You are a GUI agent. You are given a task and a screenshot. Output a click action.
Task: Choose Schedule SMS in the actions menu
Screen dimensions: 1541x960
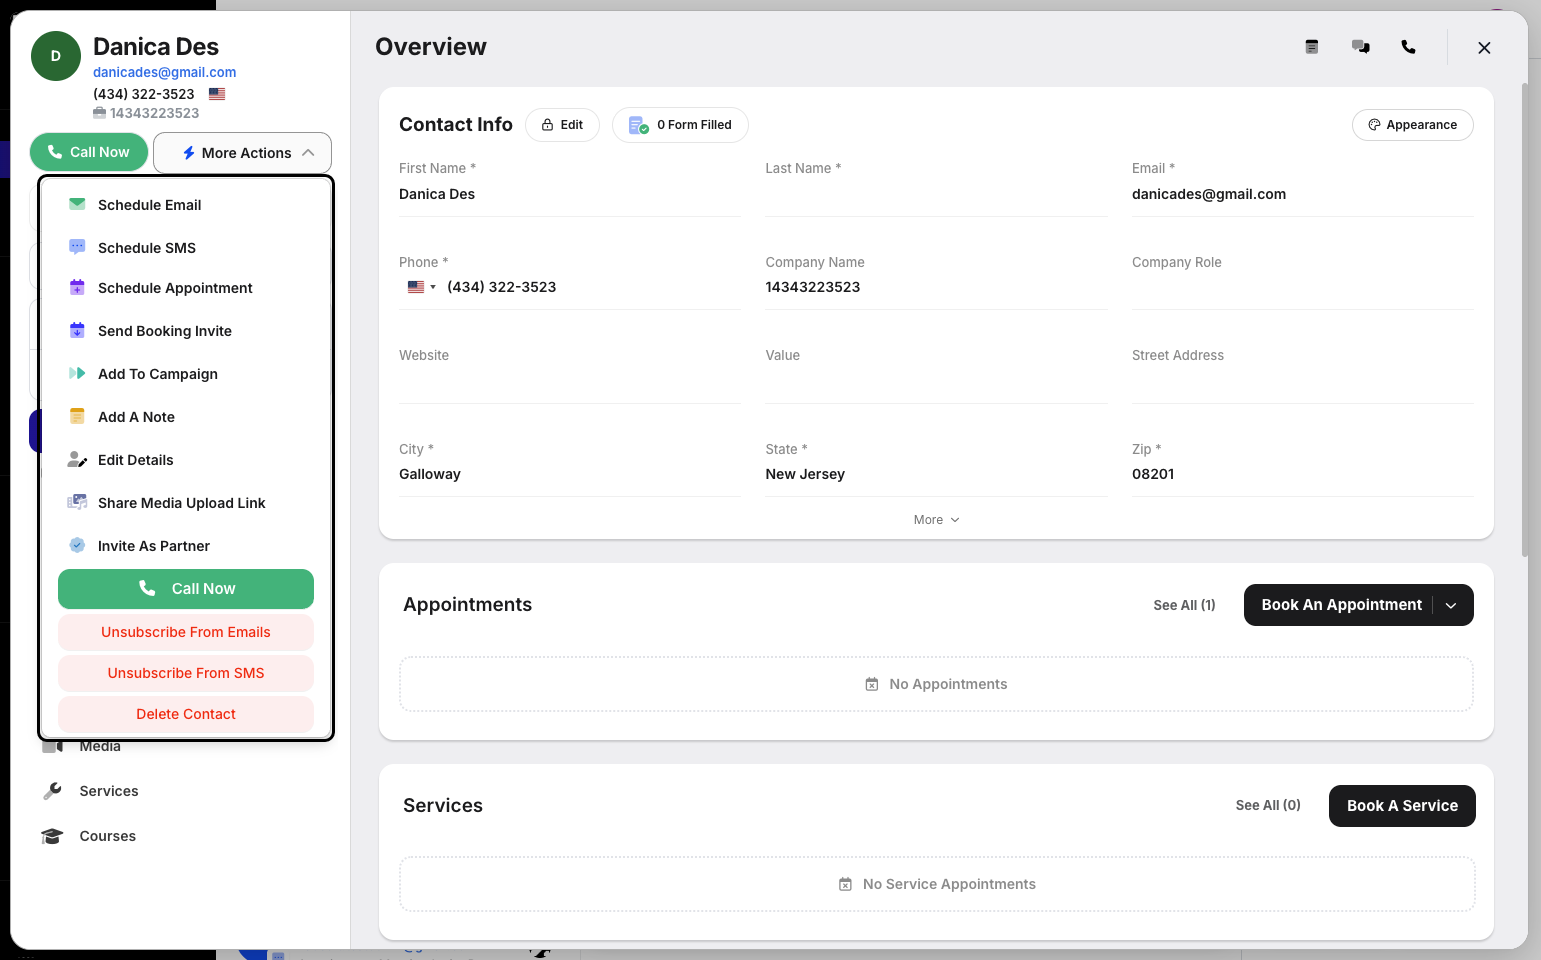186,248
